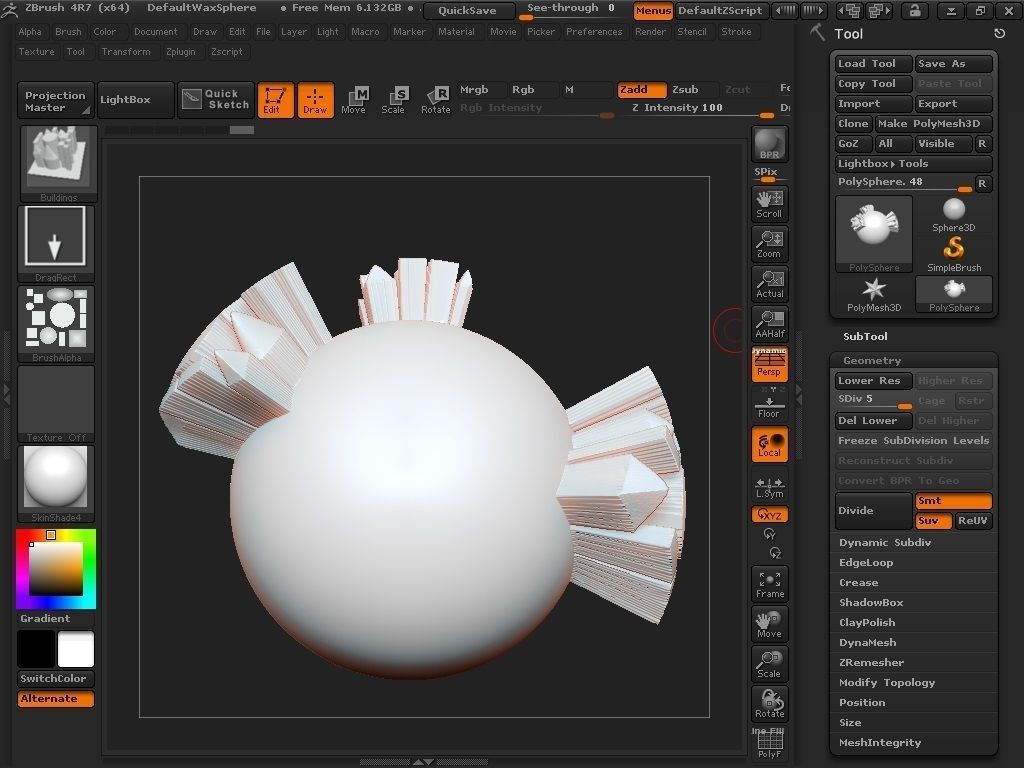Viewport: 1024px width, 768px height.
Task: Activate Draw mode button
Action: pos(315,100)
